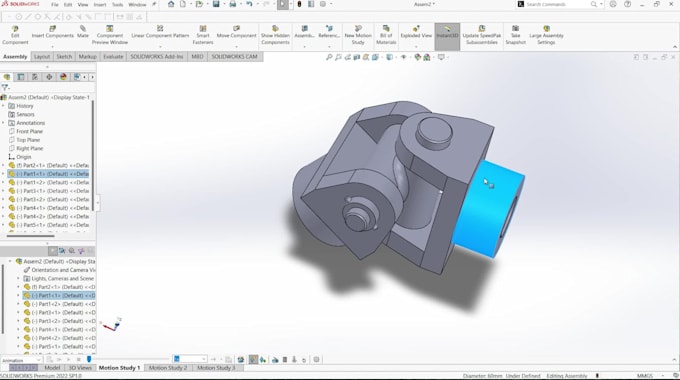The height and width of the screenshot is (380, 680).
Task: Click the playback speed combo box
Action: [x=190, y=359]
